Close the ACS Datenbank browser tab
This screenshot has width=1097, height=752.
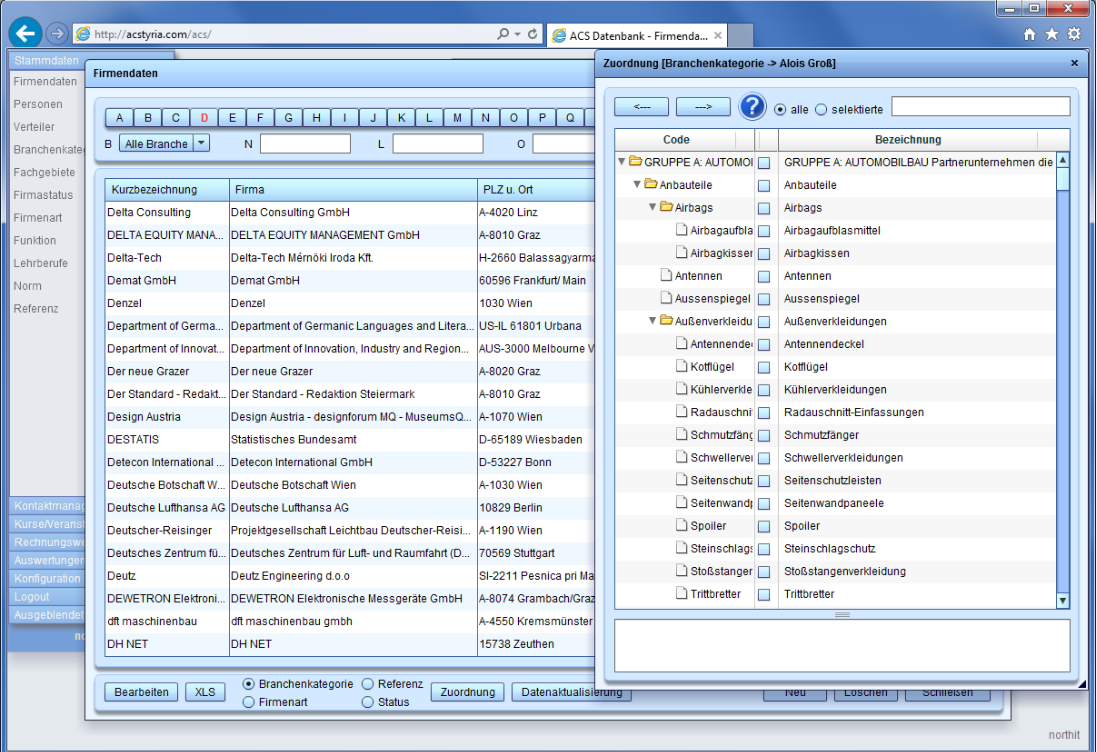click(x=717, y=35)
